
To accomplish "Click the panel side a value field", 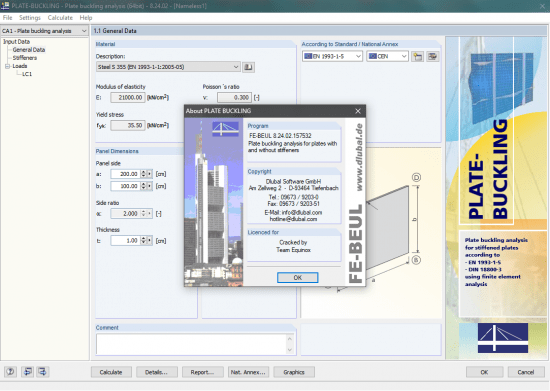I will click(x=125, y=174).
